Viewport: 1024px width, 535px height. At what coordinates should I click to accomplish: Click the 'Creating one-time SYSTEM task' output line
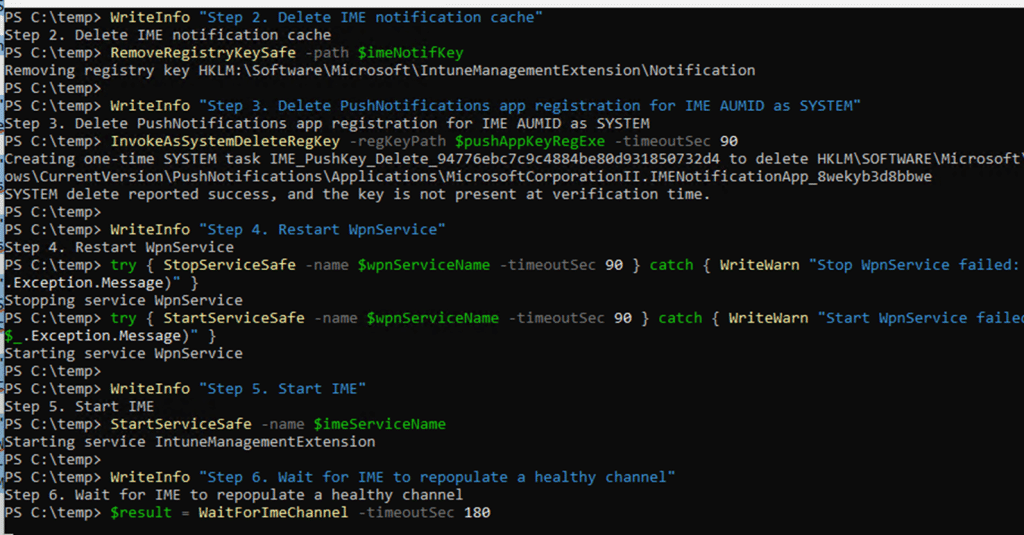(400, 158)
